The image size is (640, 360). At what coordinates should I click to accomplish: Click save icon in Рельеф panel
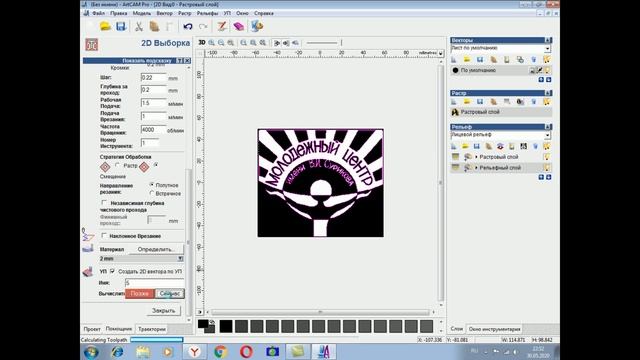(x=476, y=146)
